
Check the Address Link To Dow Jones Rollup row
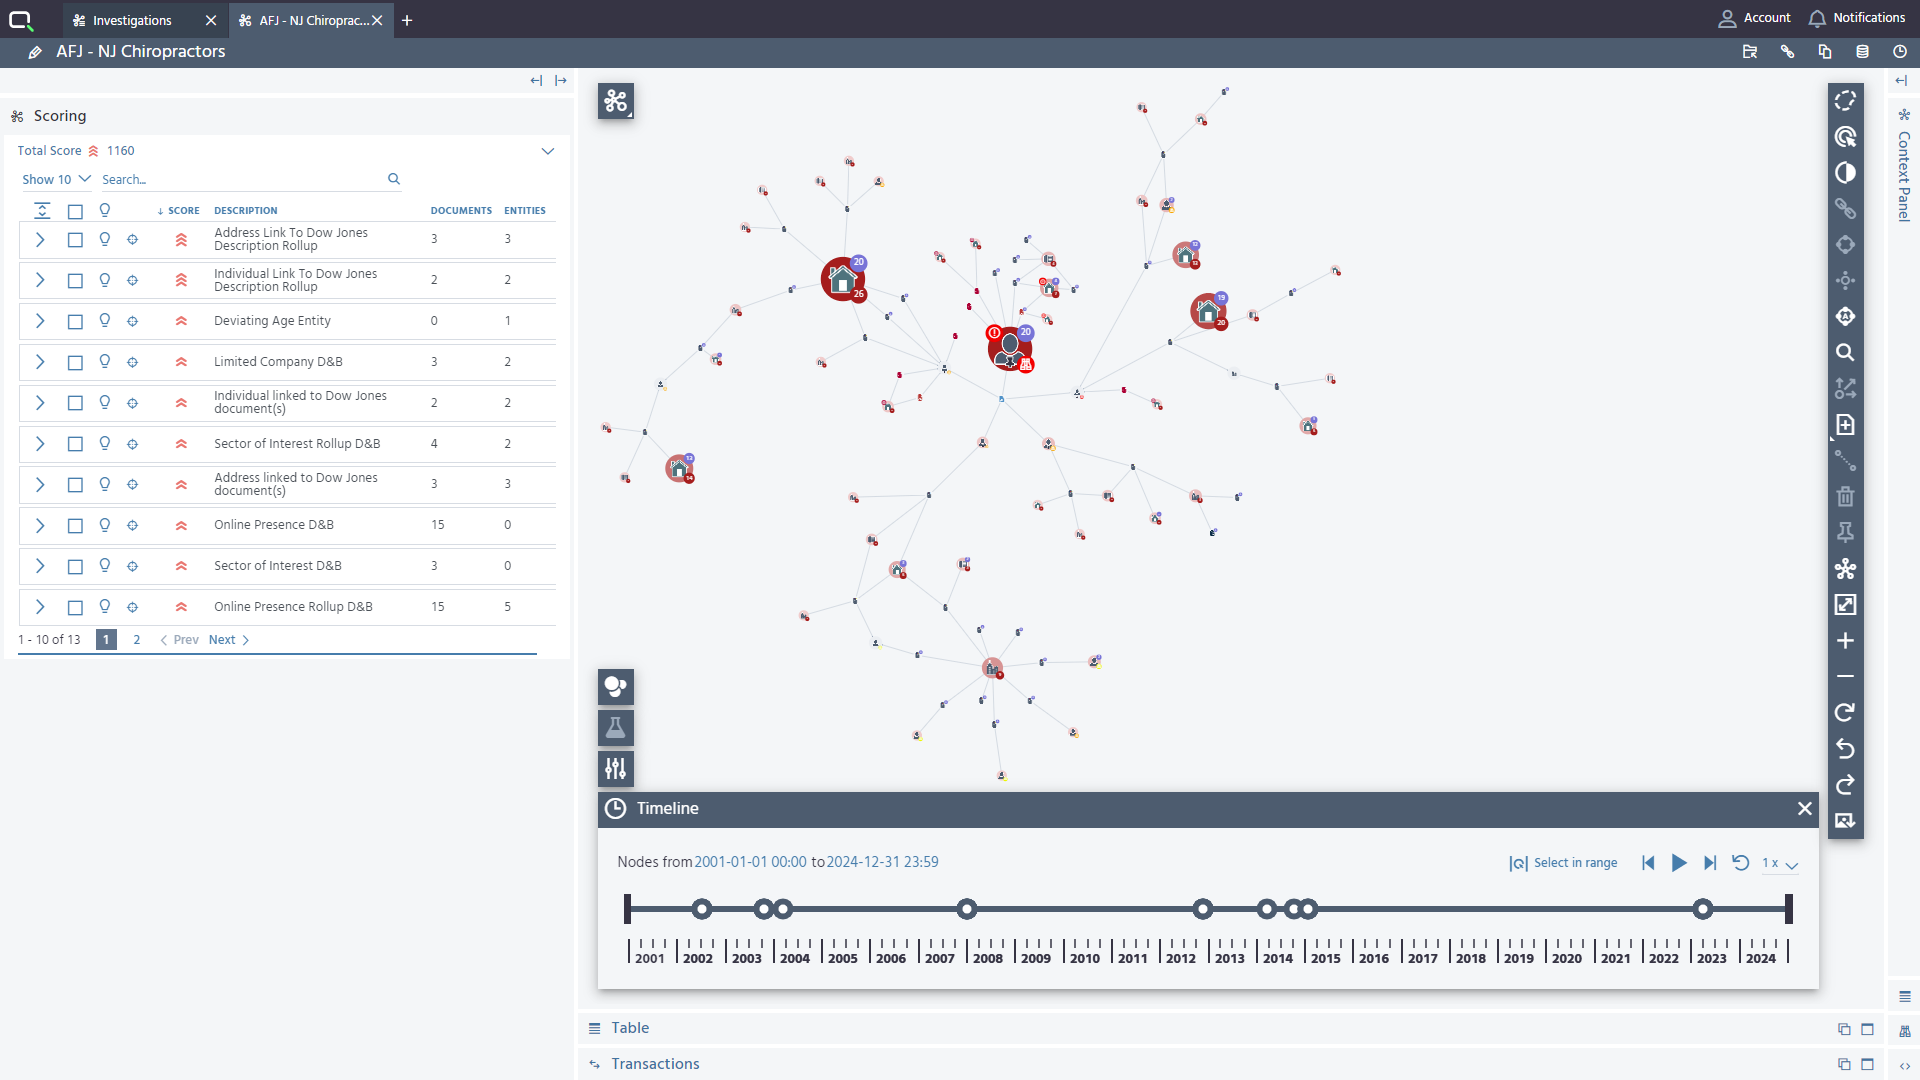pyautogui.click(x=75, y=240)
